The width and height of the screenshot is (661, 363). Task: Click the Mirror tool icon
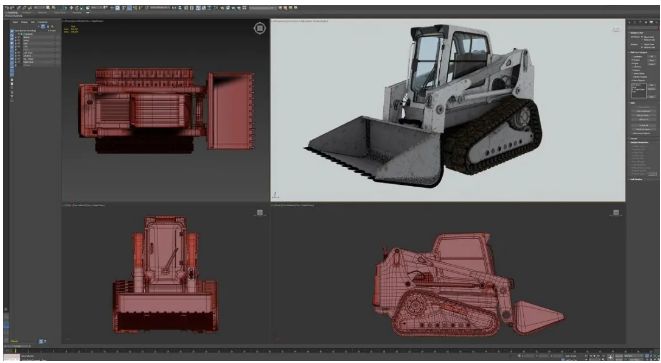[x=174, y=8]
